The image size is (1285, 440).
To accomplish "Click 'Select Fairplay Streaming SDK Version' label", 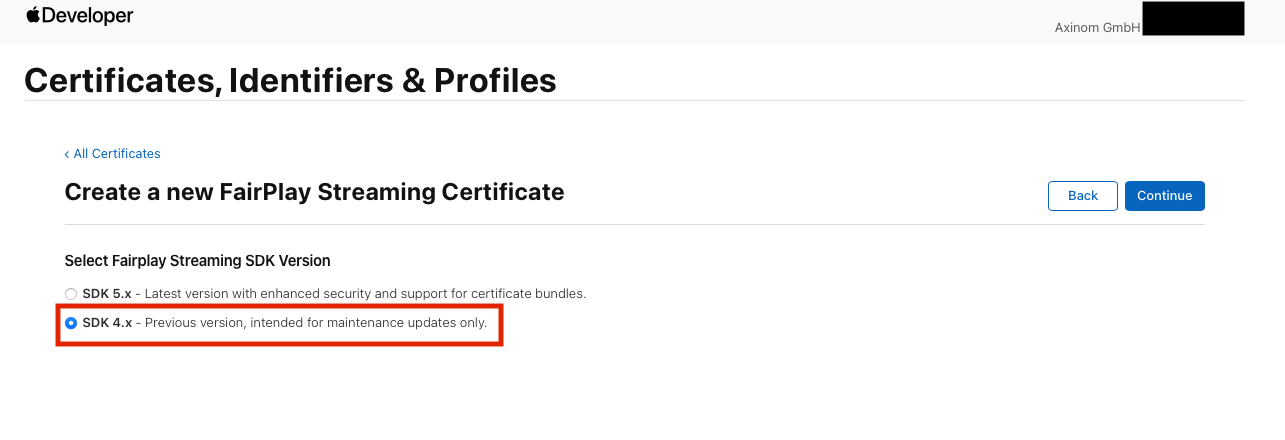I will click(x=197, y=261).
